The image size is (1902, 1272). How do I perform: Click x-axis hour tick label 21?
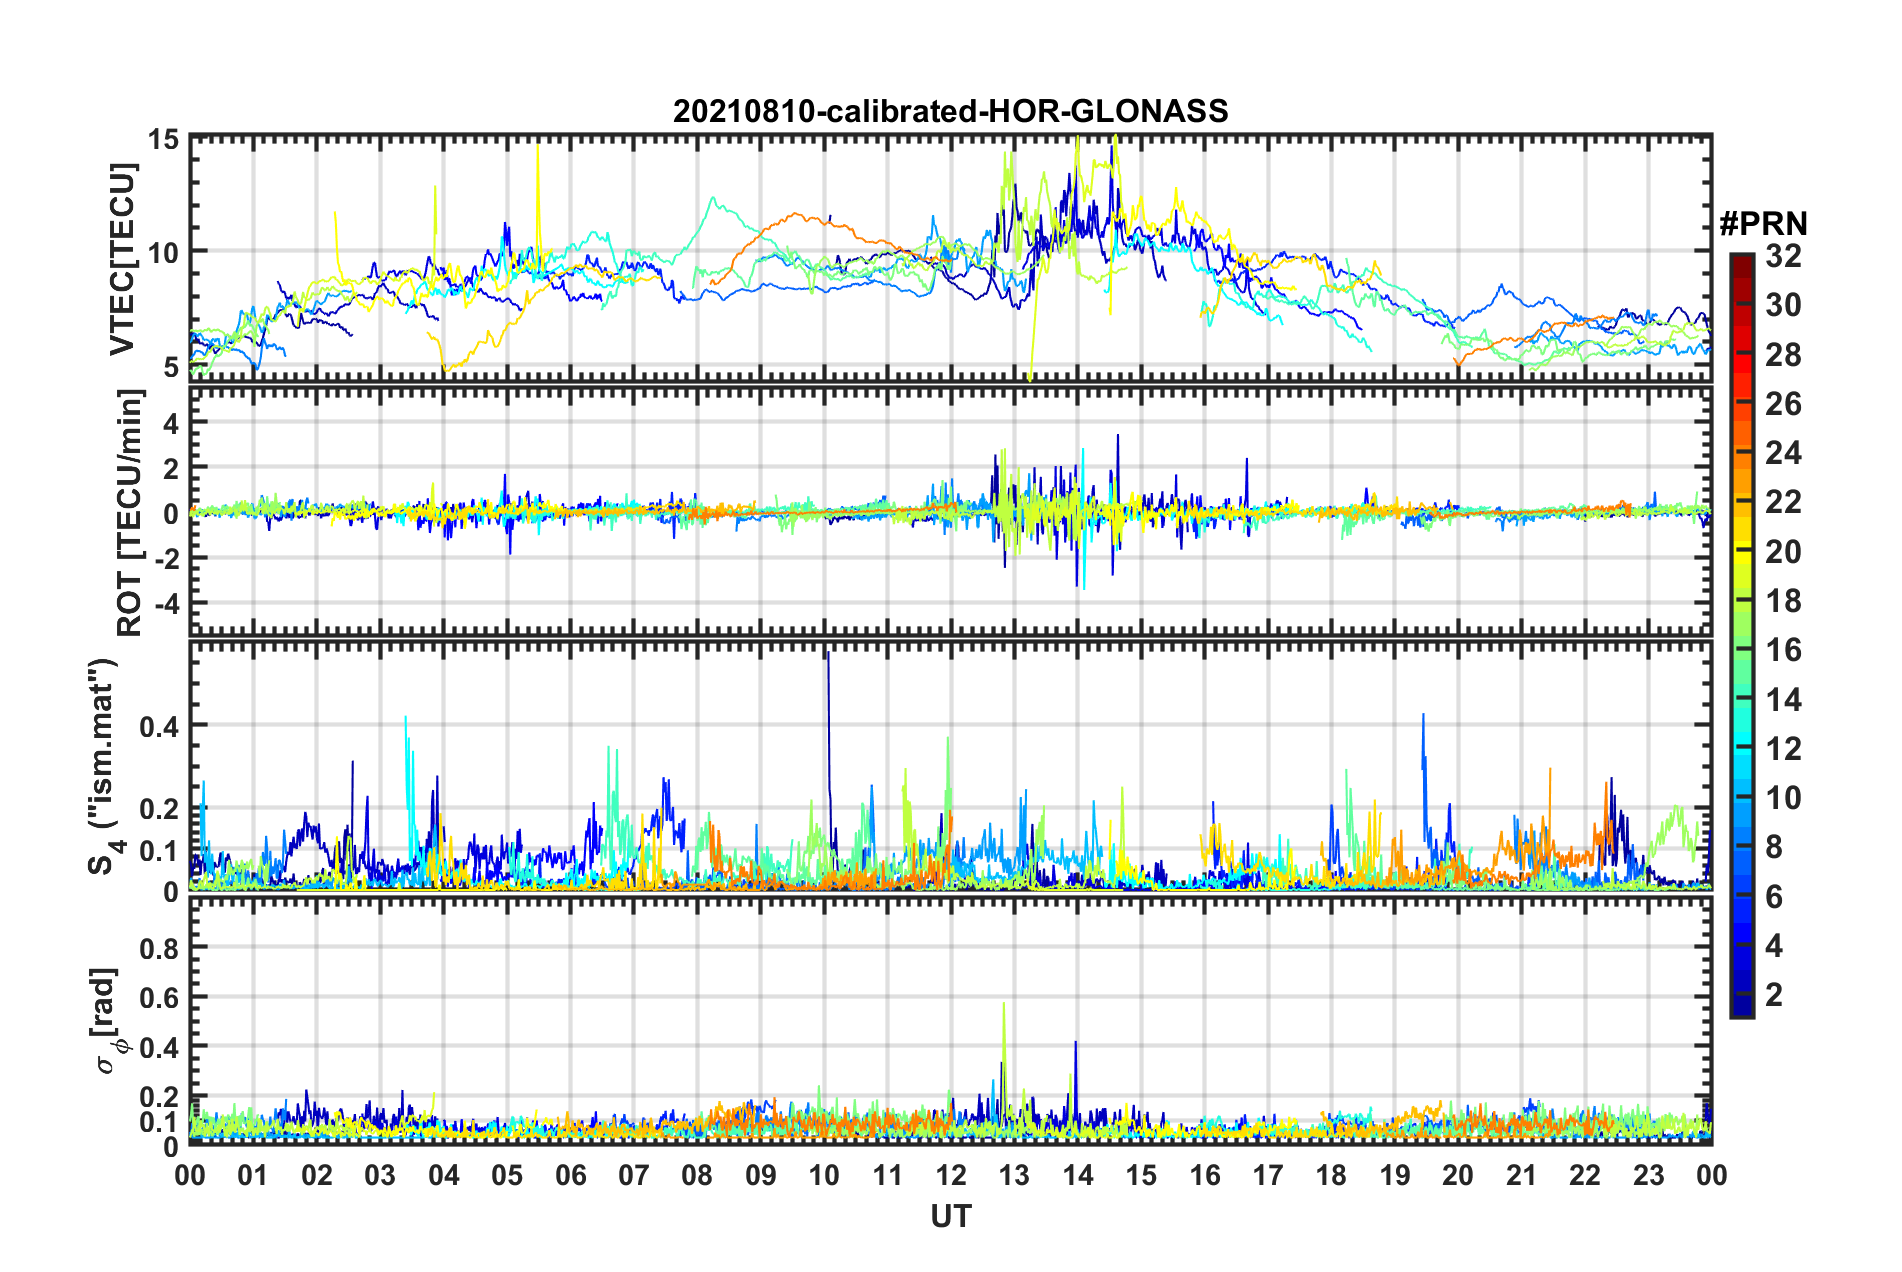(1522, 1175)
